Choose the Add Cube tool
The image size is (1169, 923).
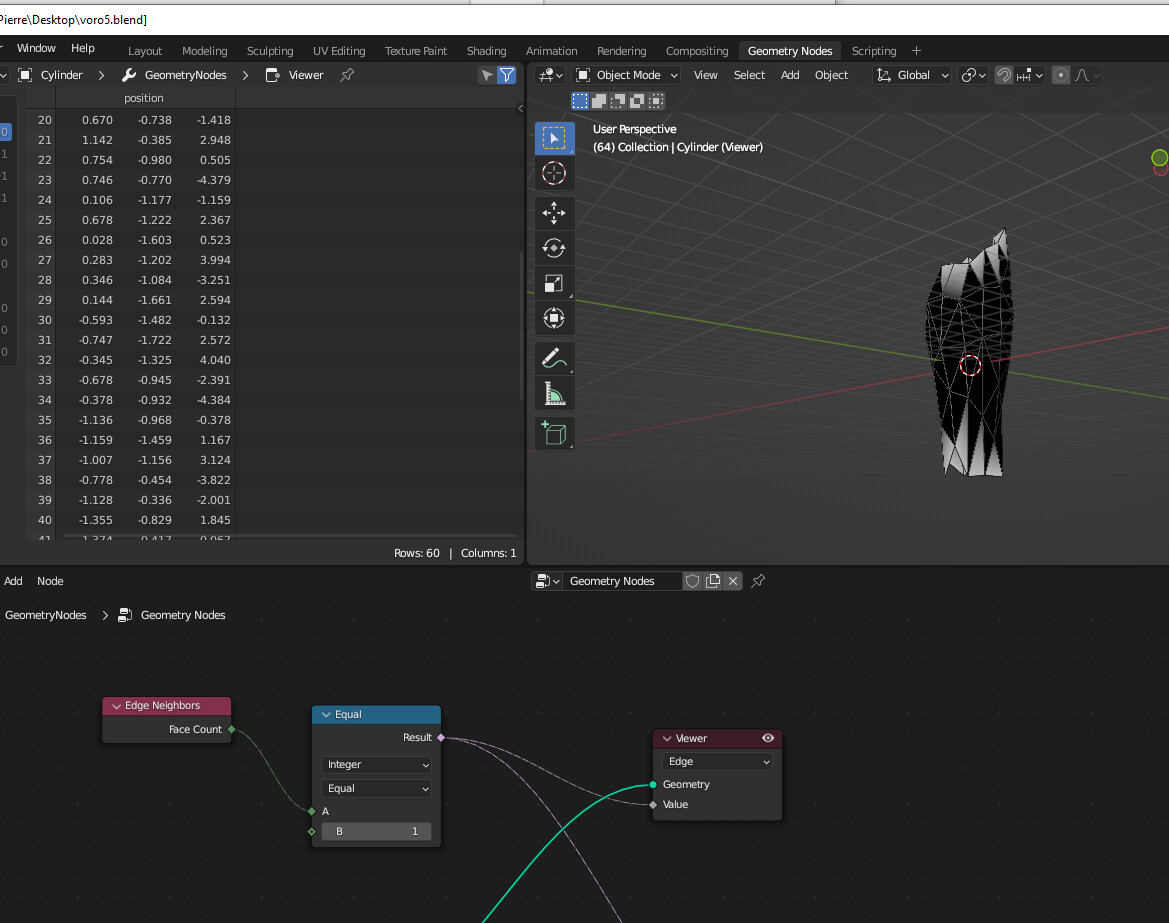click(x=554, y=433)
